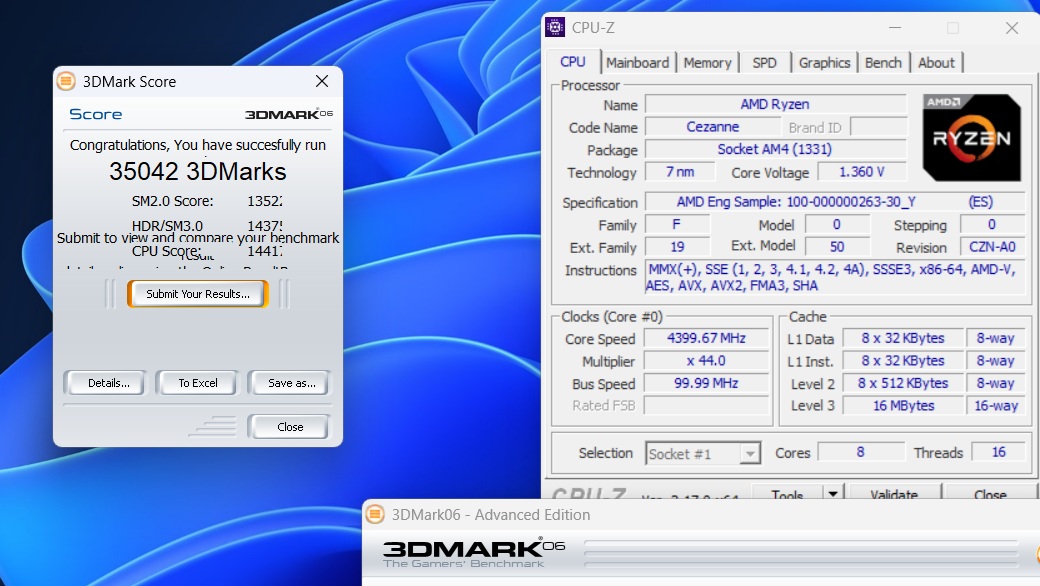Screen dimensions: 1040x586
Task: Click the Level 3 16-way value
Action: point(996,405)
